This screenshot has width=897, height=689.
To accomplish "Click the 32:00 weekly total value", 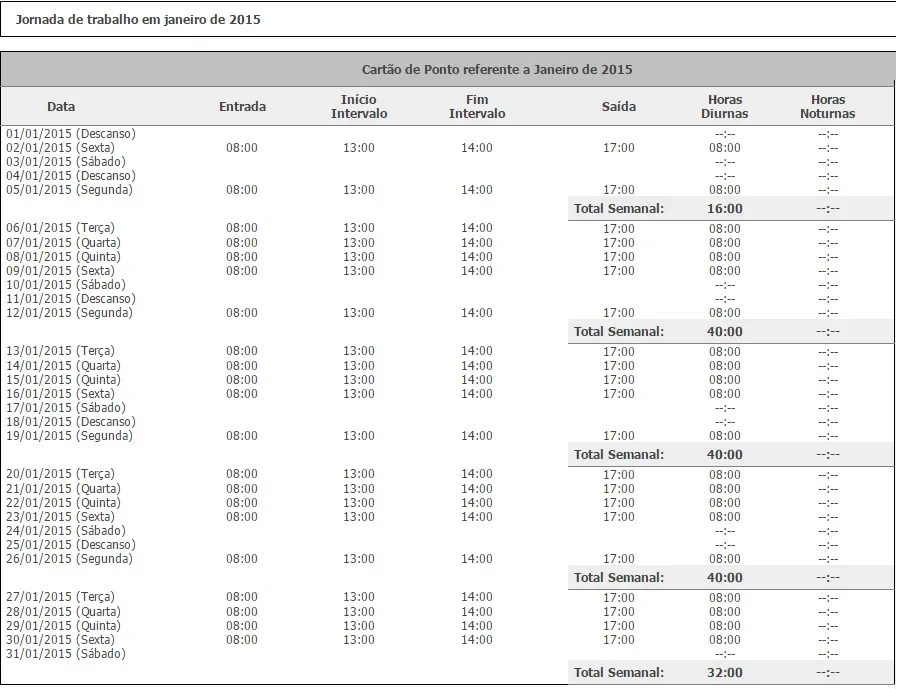I will [725, 674].
